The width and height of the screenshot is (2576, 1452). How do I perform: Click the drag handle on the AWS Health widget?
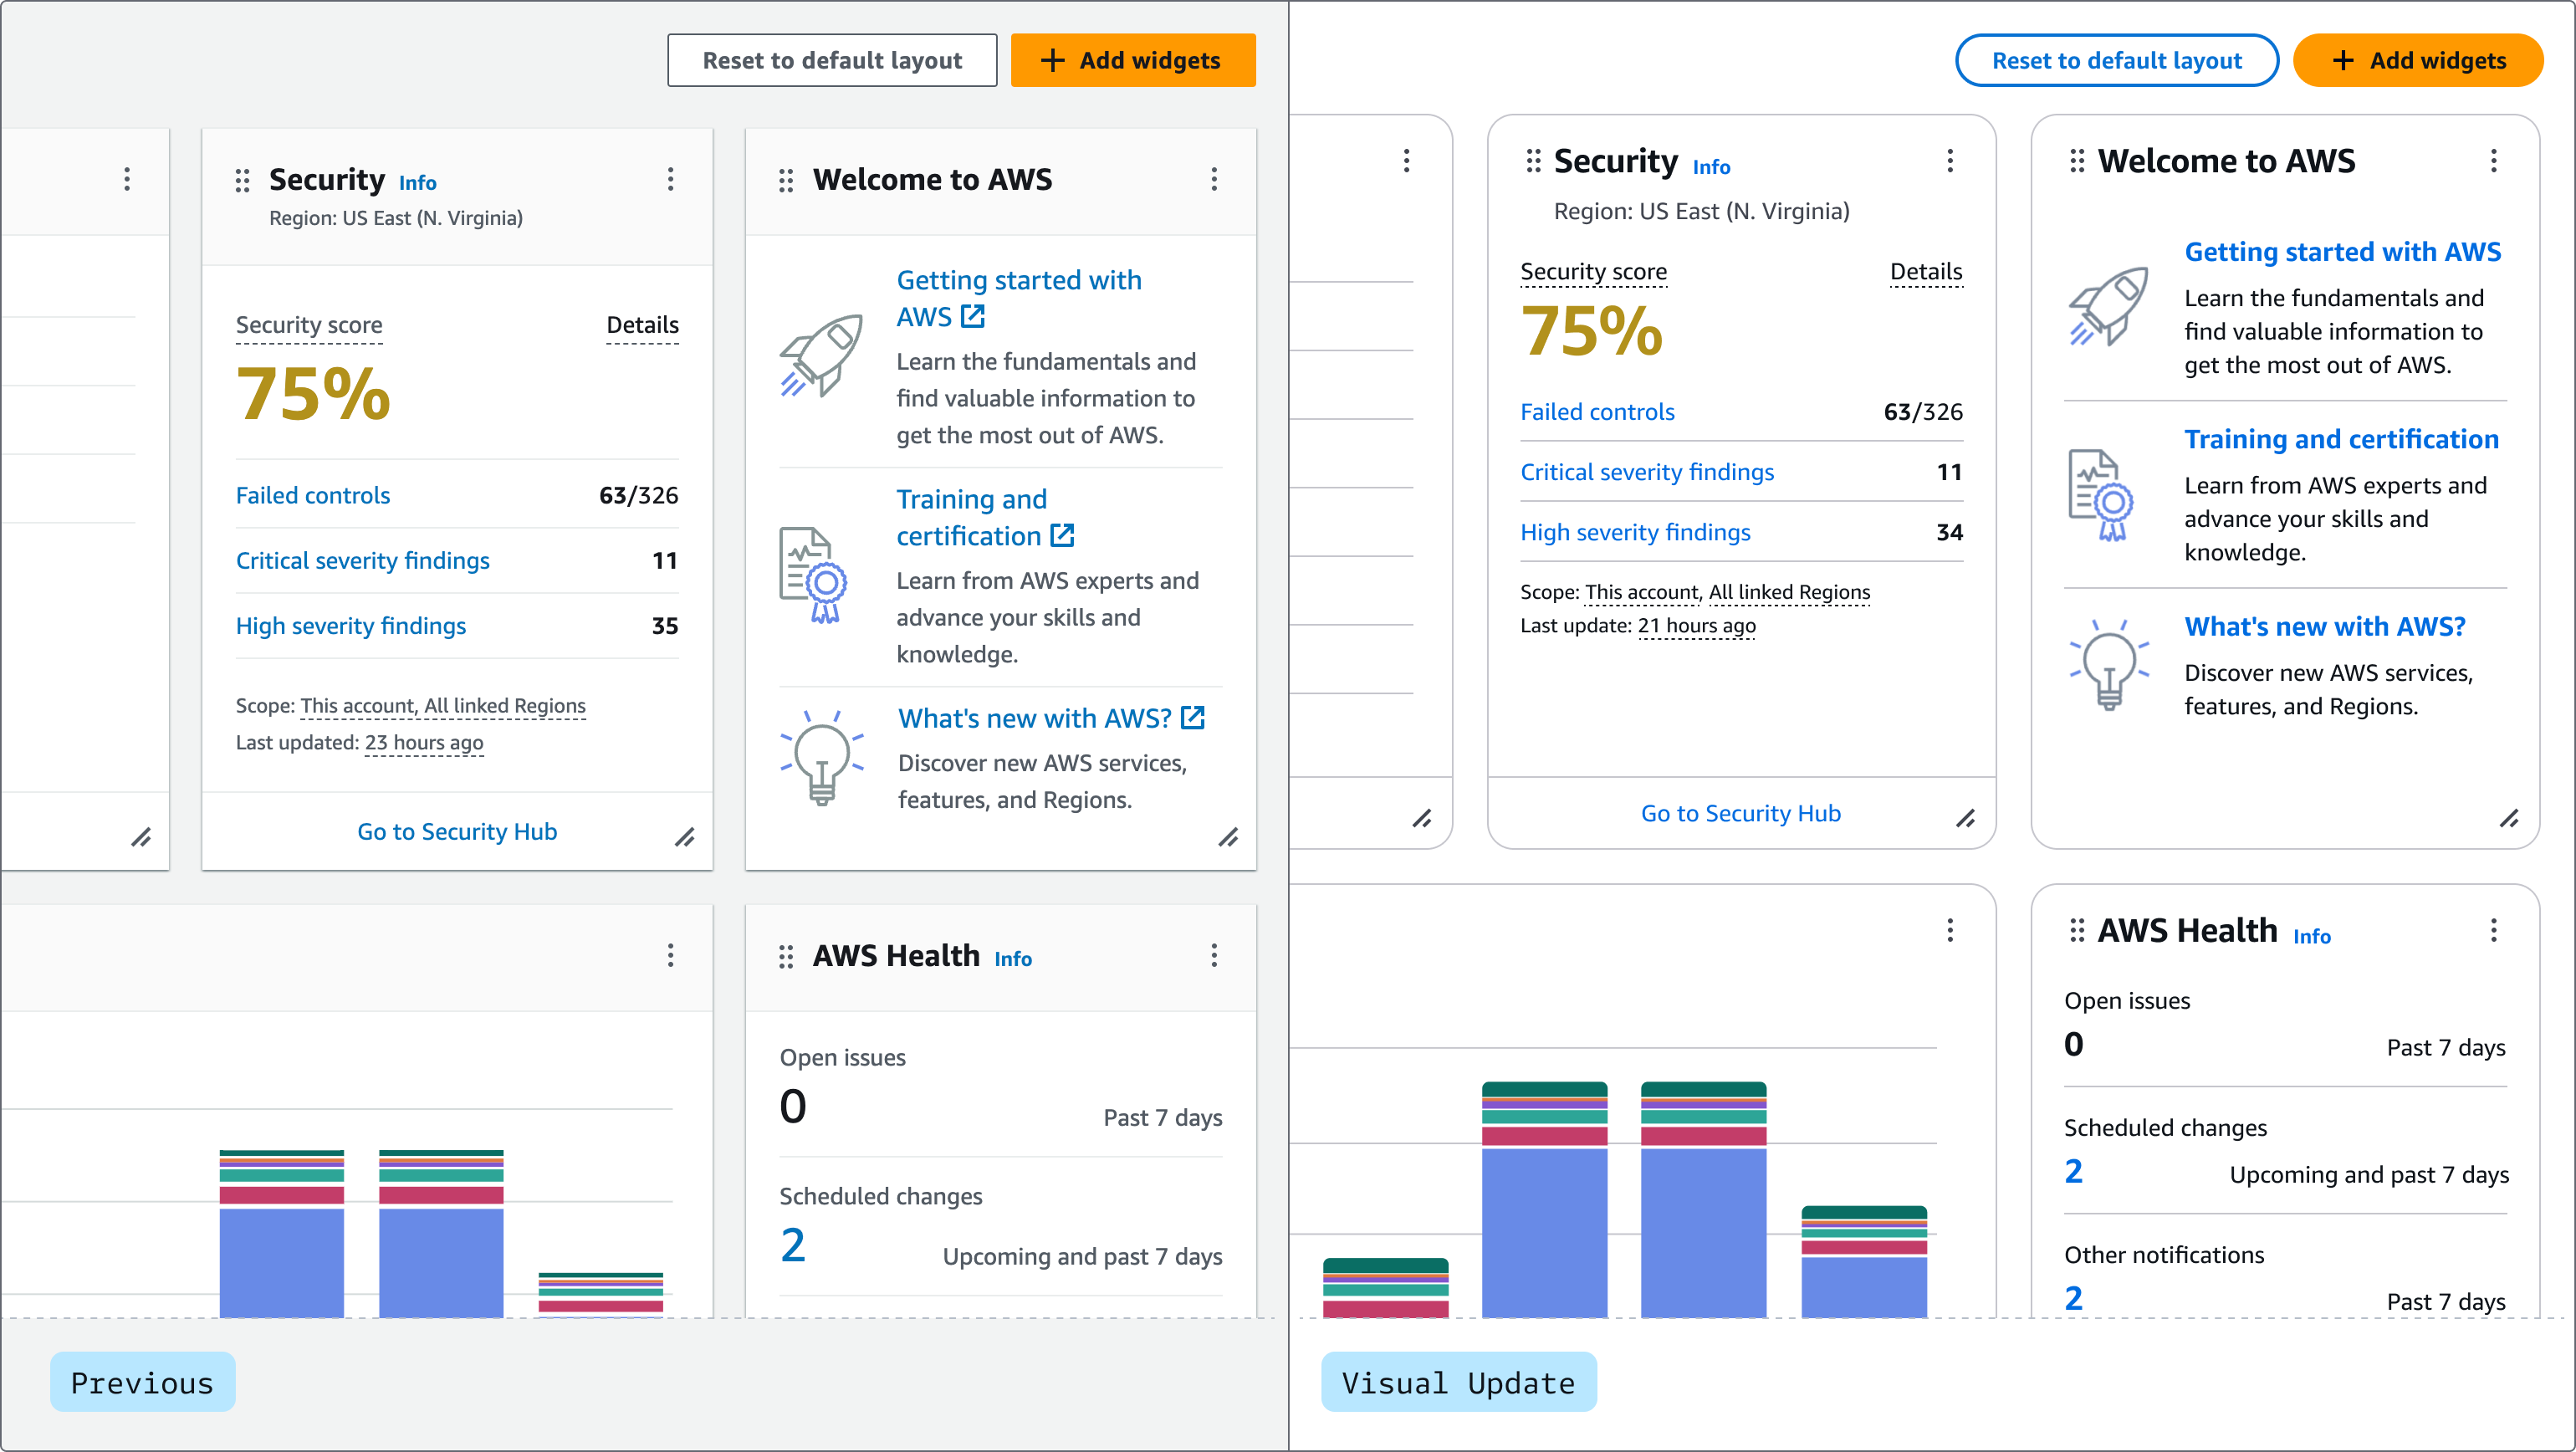pos(786,956)
